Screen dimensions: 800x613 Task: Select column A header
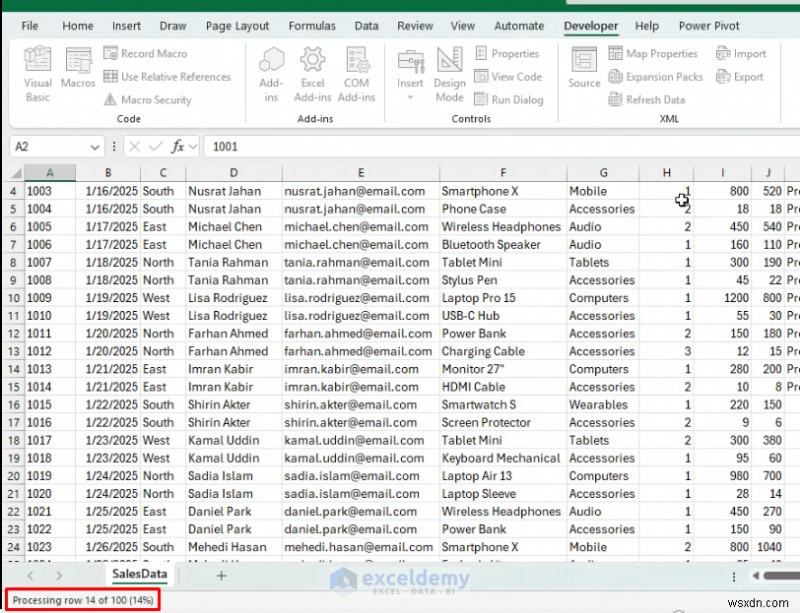(49, 173)
